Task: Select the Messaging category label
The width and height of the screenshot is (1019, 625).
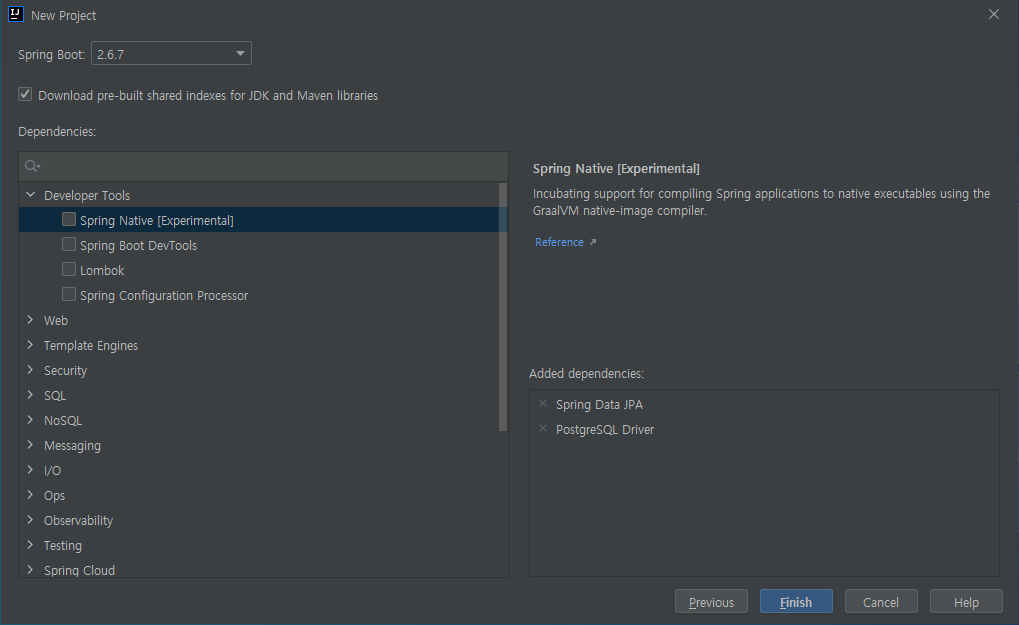Action: [x=72, y=446]
